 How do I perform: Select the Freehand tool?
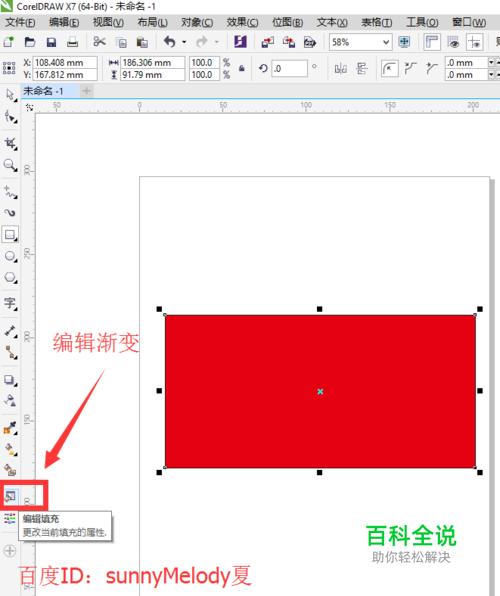[x=10, y=192]
